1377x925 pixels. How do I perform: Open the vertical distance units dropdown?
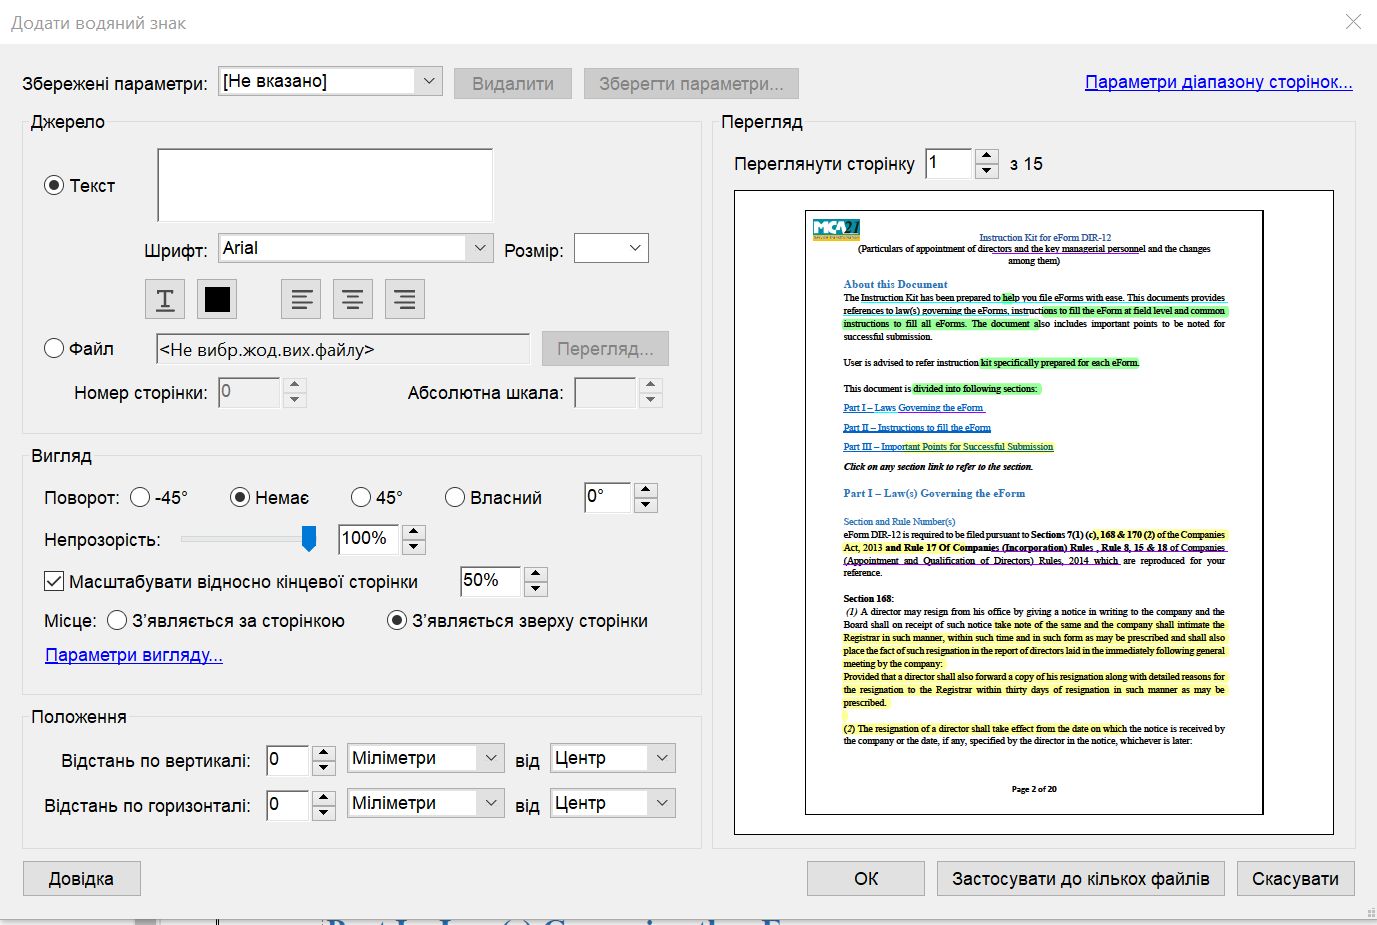point(426,758)
